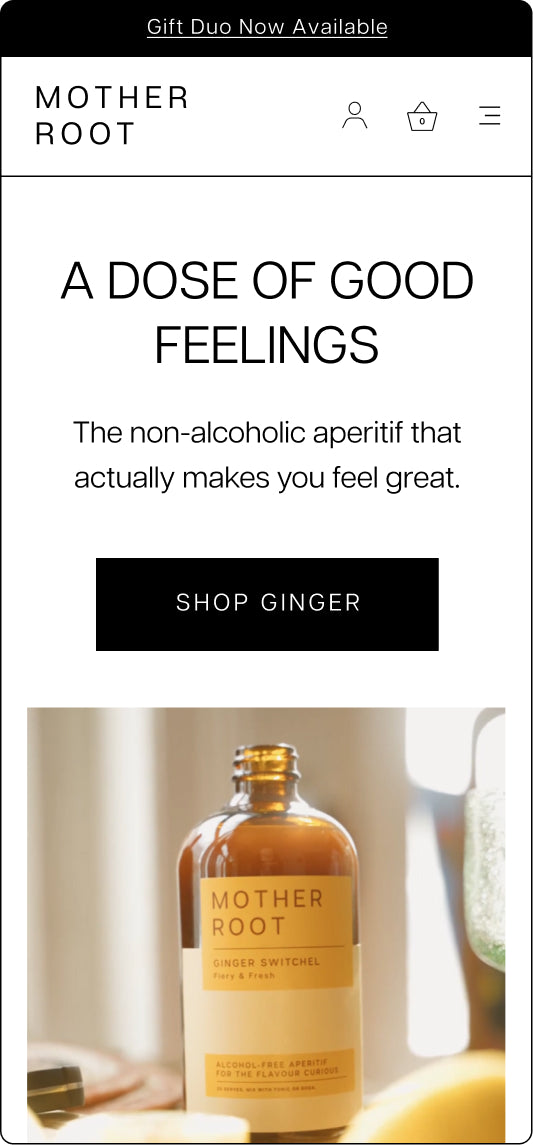Click the Alcohol-Free Aperitif lower bottle label

coord(279,1073)
